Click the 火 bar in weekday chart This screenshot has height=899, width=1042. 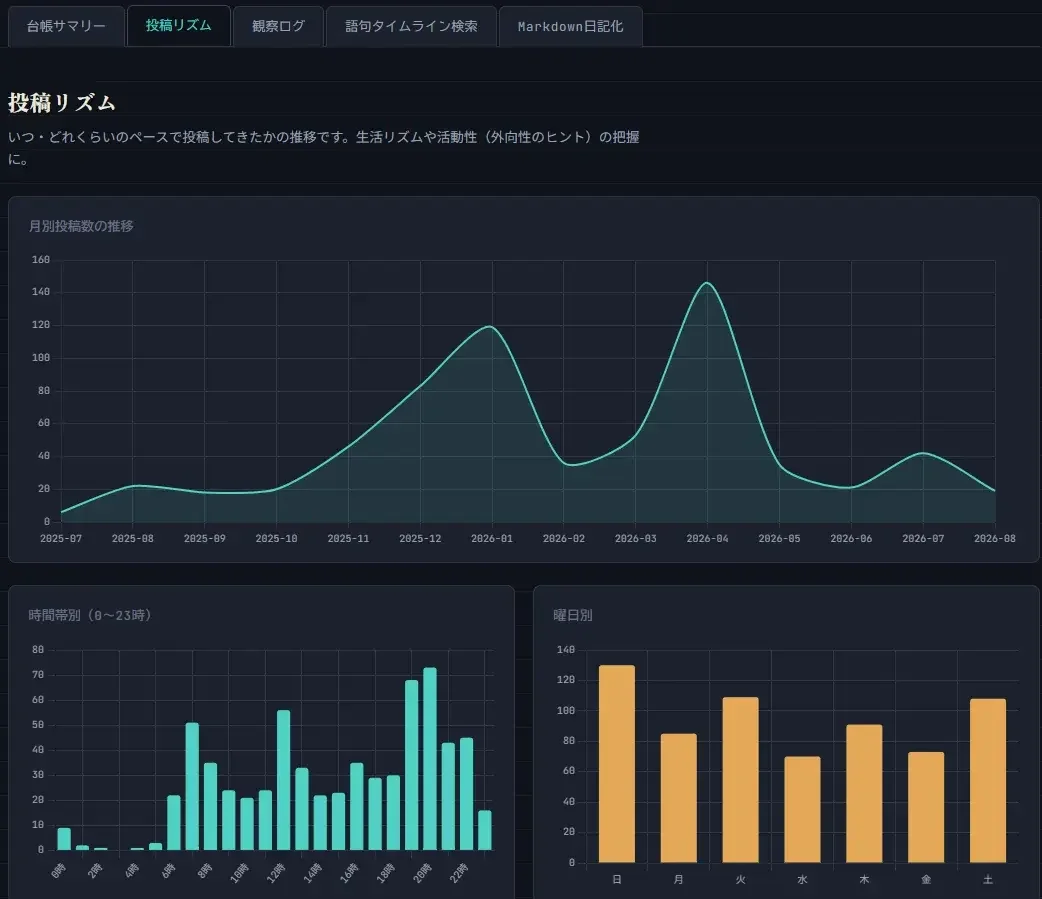[740, 780]
